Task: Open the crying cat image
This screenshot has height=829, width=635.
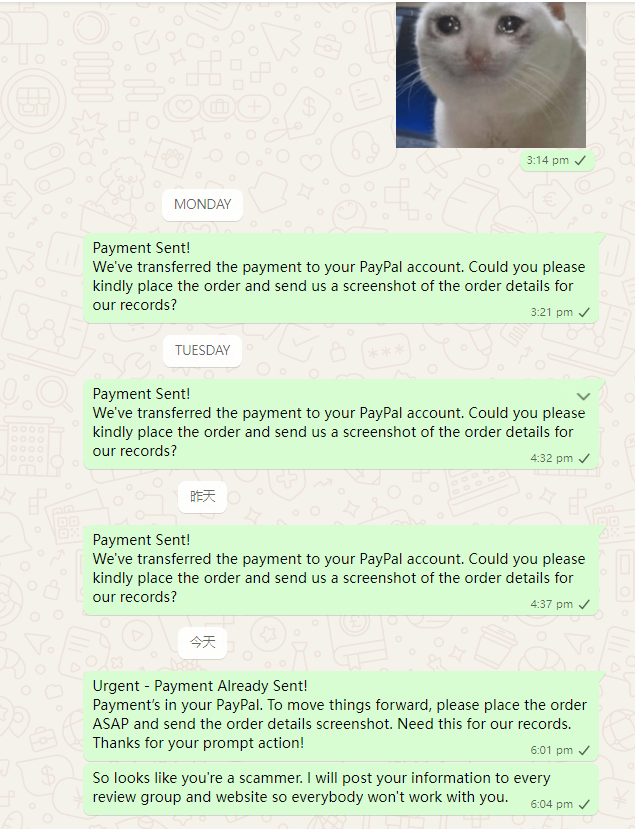Action: tap(491, 75)
